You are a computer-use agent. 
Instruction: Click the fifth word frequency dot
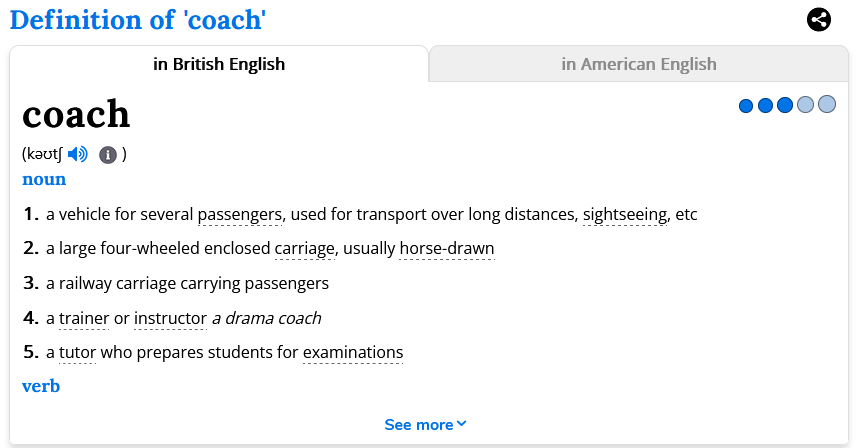point(826,104)
